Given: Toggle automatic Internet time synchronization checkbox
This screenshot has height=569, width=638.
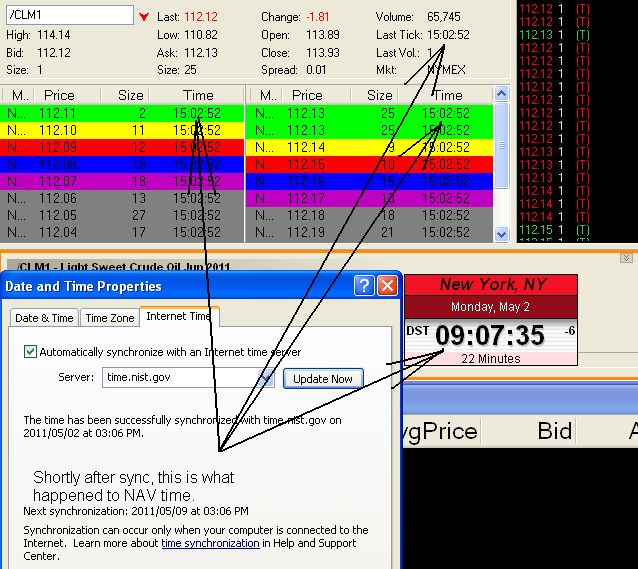Looking at the screenshot, I should coord(30,352).
